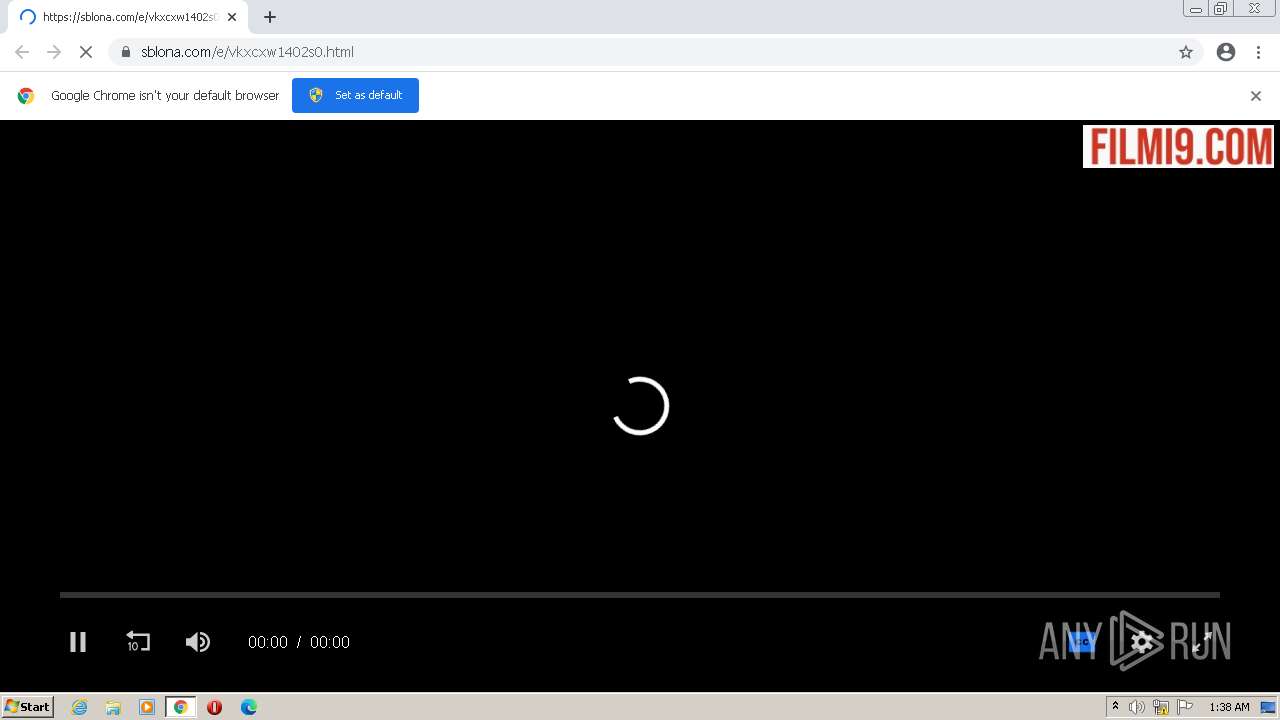Open video player settings gear
1280x720 pixels.
pos(1142,642)
